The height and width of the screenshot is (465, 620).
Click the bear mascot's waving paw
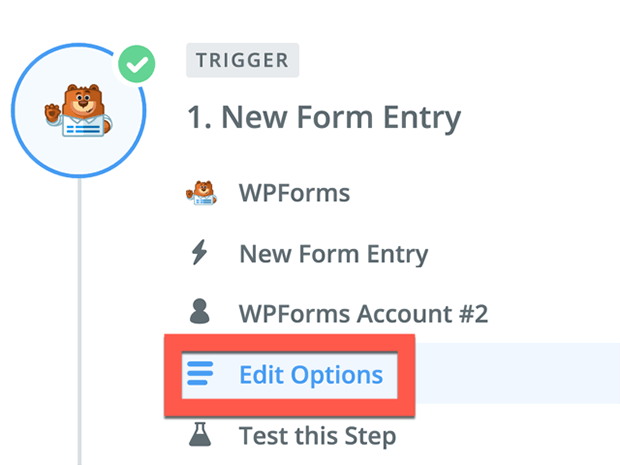point(53,113)
